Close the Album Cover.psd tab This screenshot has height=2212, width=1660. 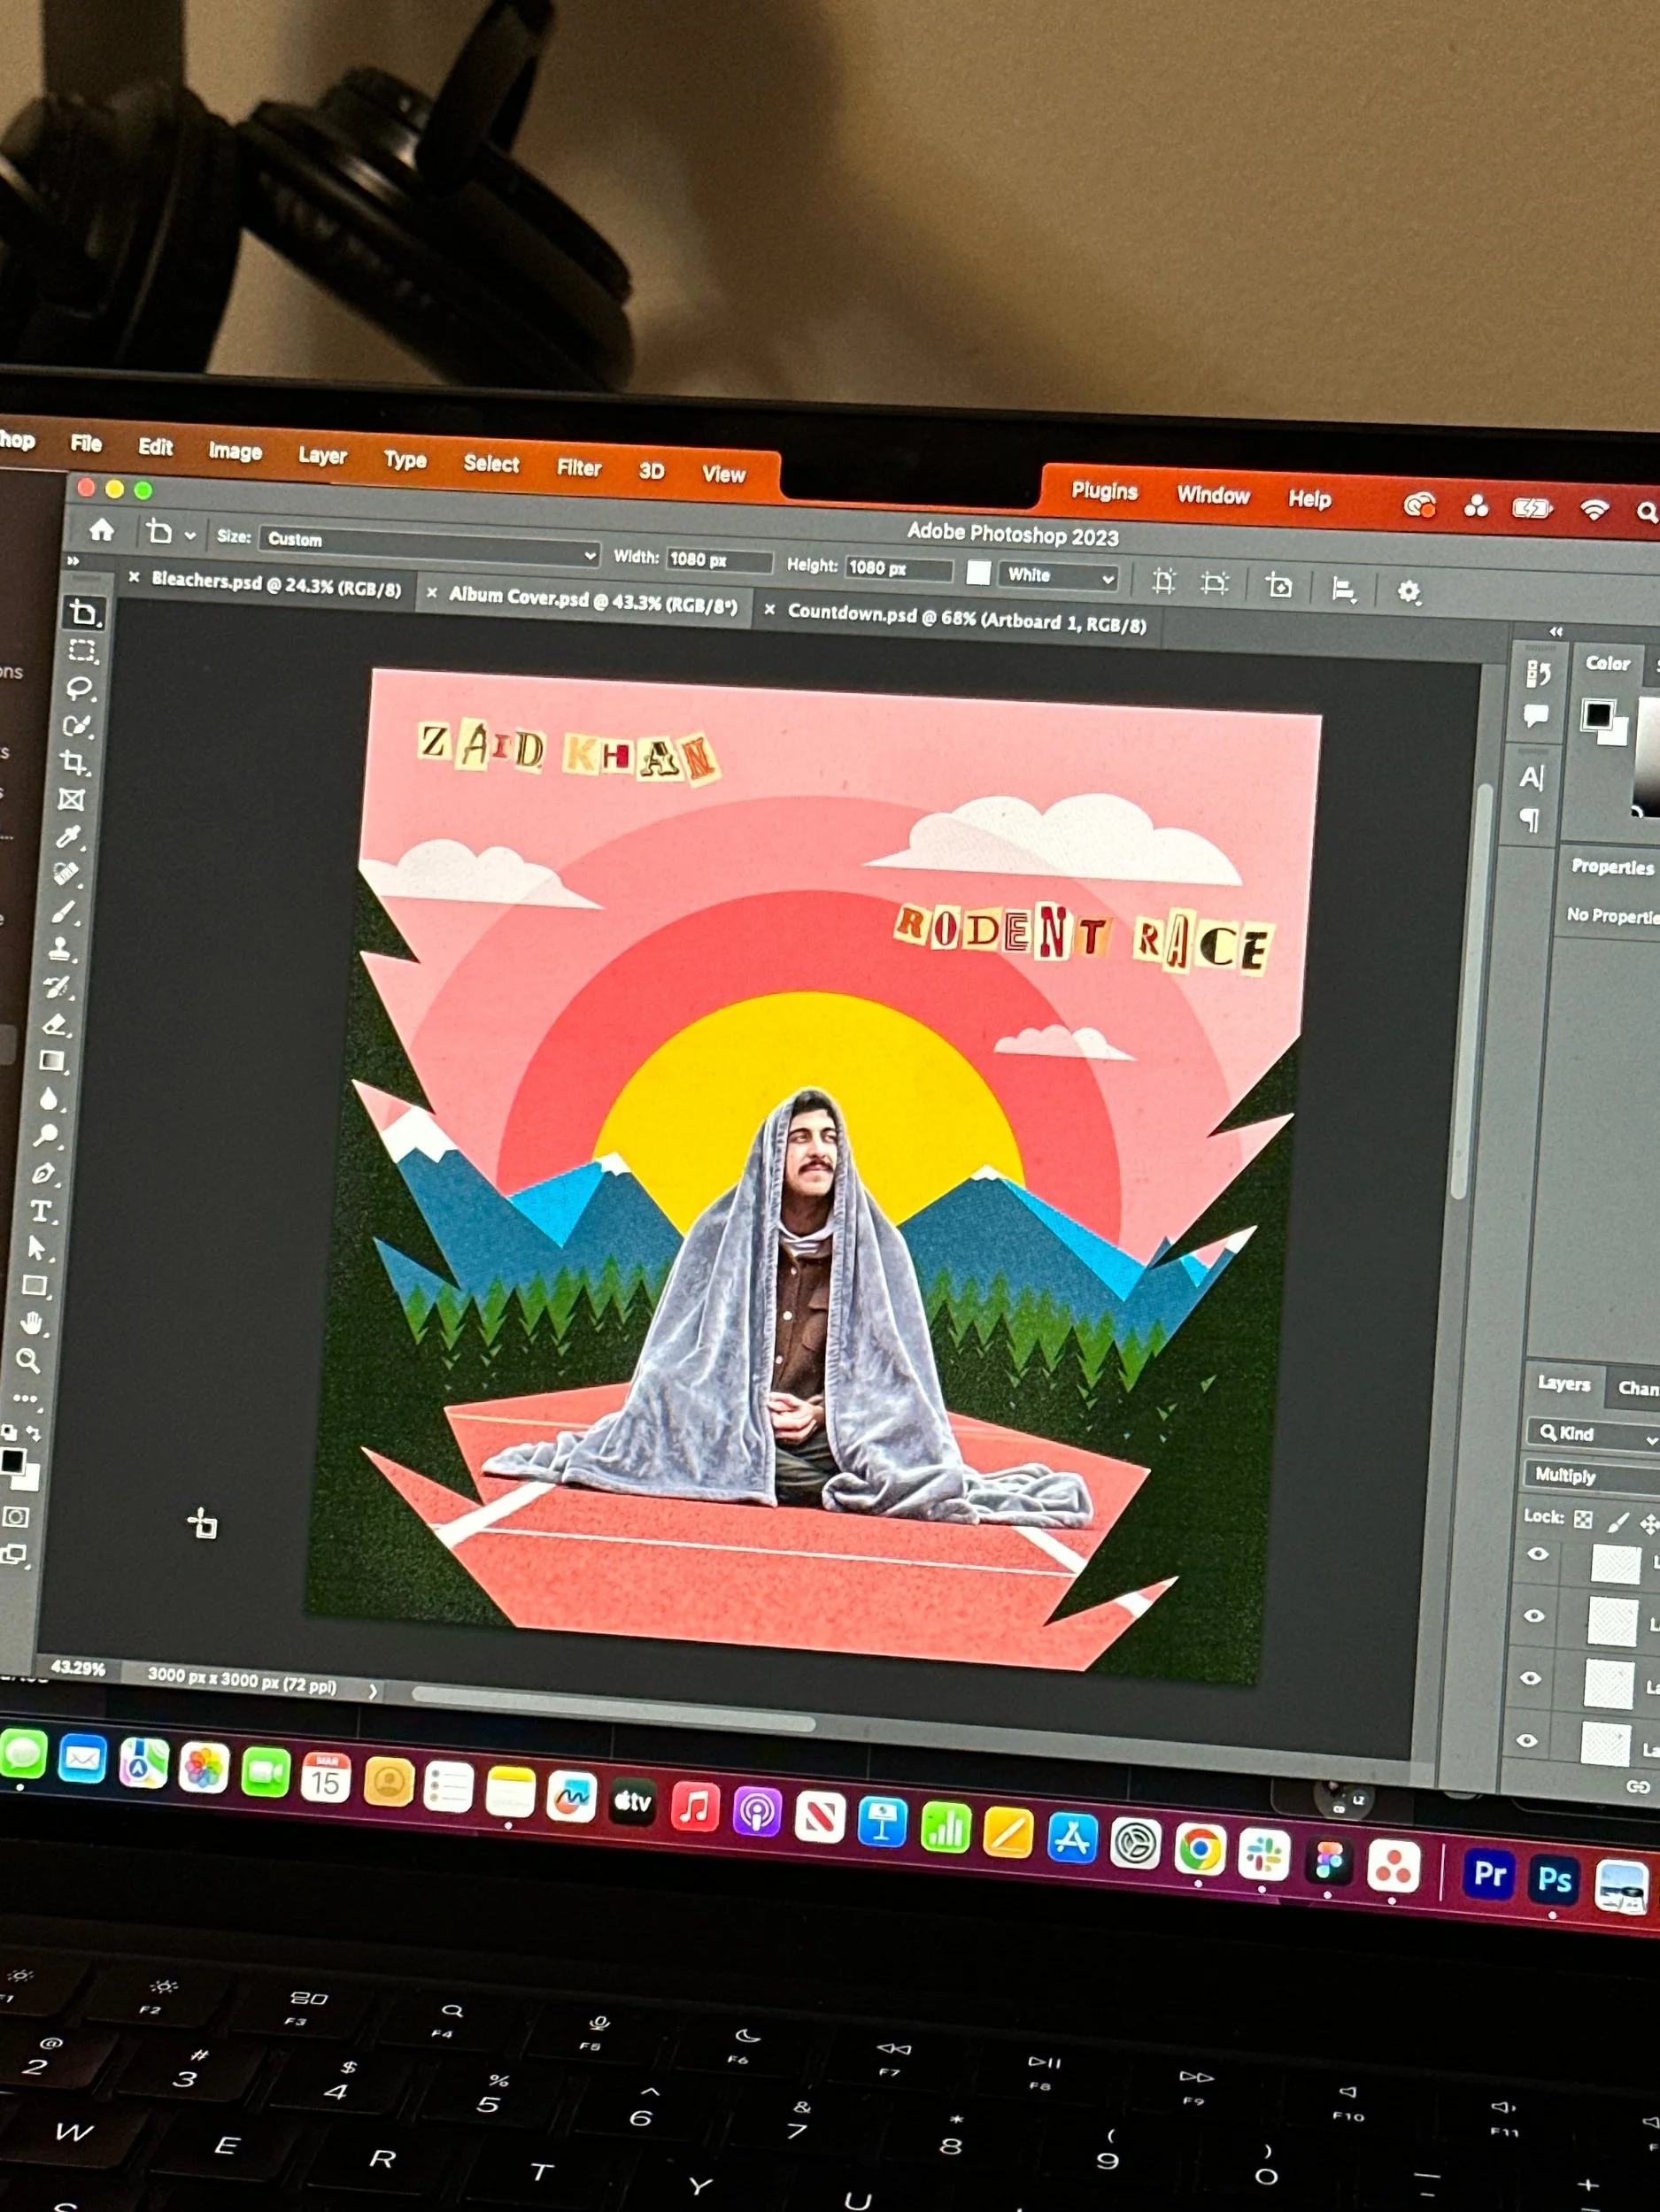click(x=432, y=593)
